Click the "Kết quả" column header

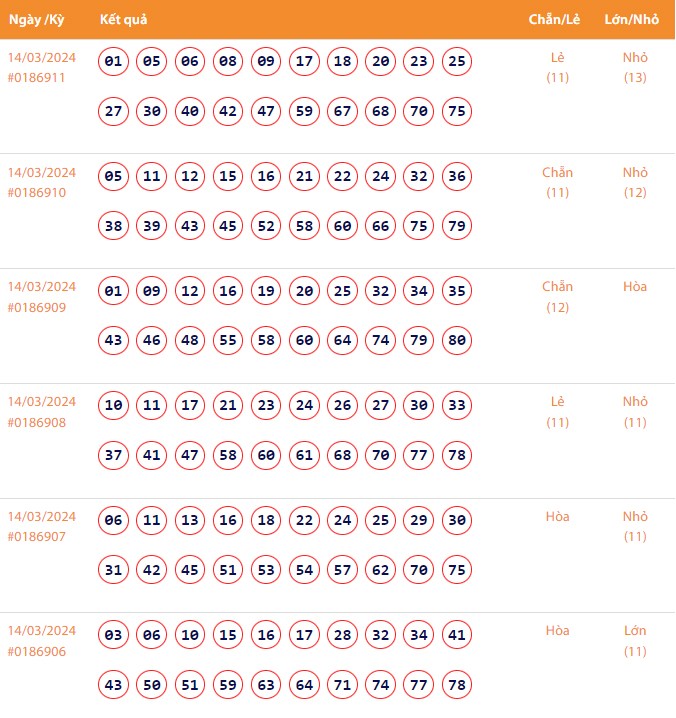pyautogui.click(x=124, y=19)
